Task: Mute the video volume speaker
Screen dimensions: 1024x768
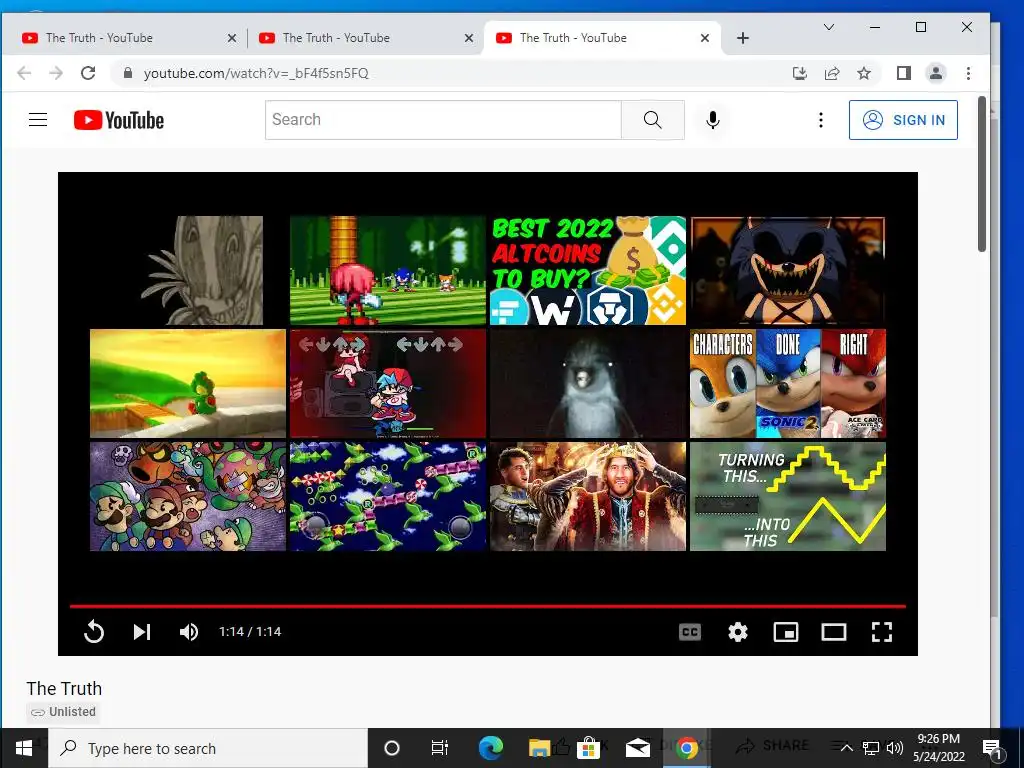Action: pyautogui.click(x=189, y=632)
